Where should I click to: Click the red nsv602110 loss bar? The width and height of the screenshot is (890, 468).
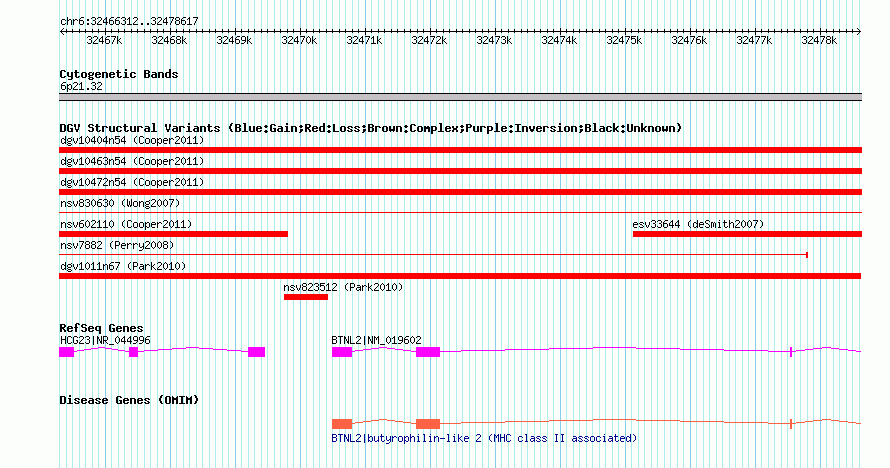(173, 234)
